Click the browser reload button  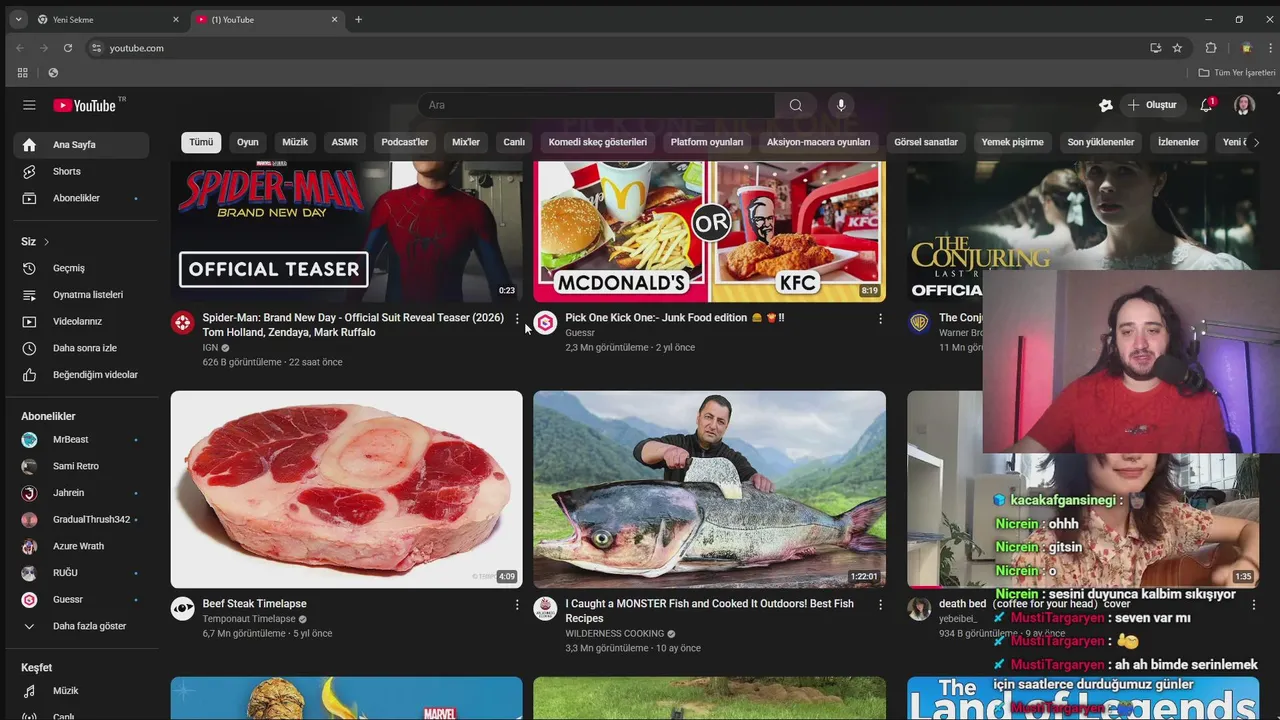[x=67, y=48]
